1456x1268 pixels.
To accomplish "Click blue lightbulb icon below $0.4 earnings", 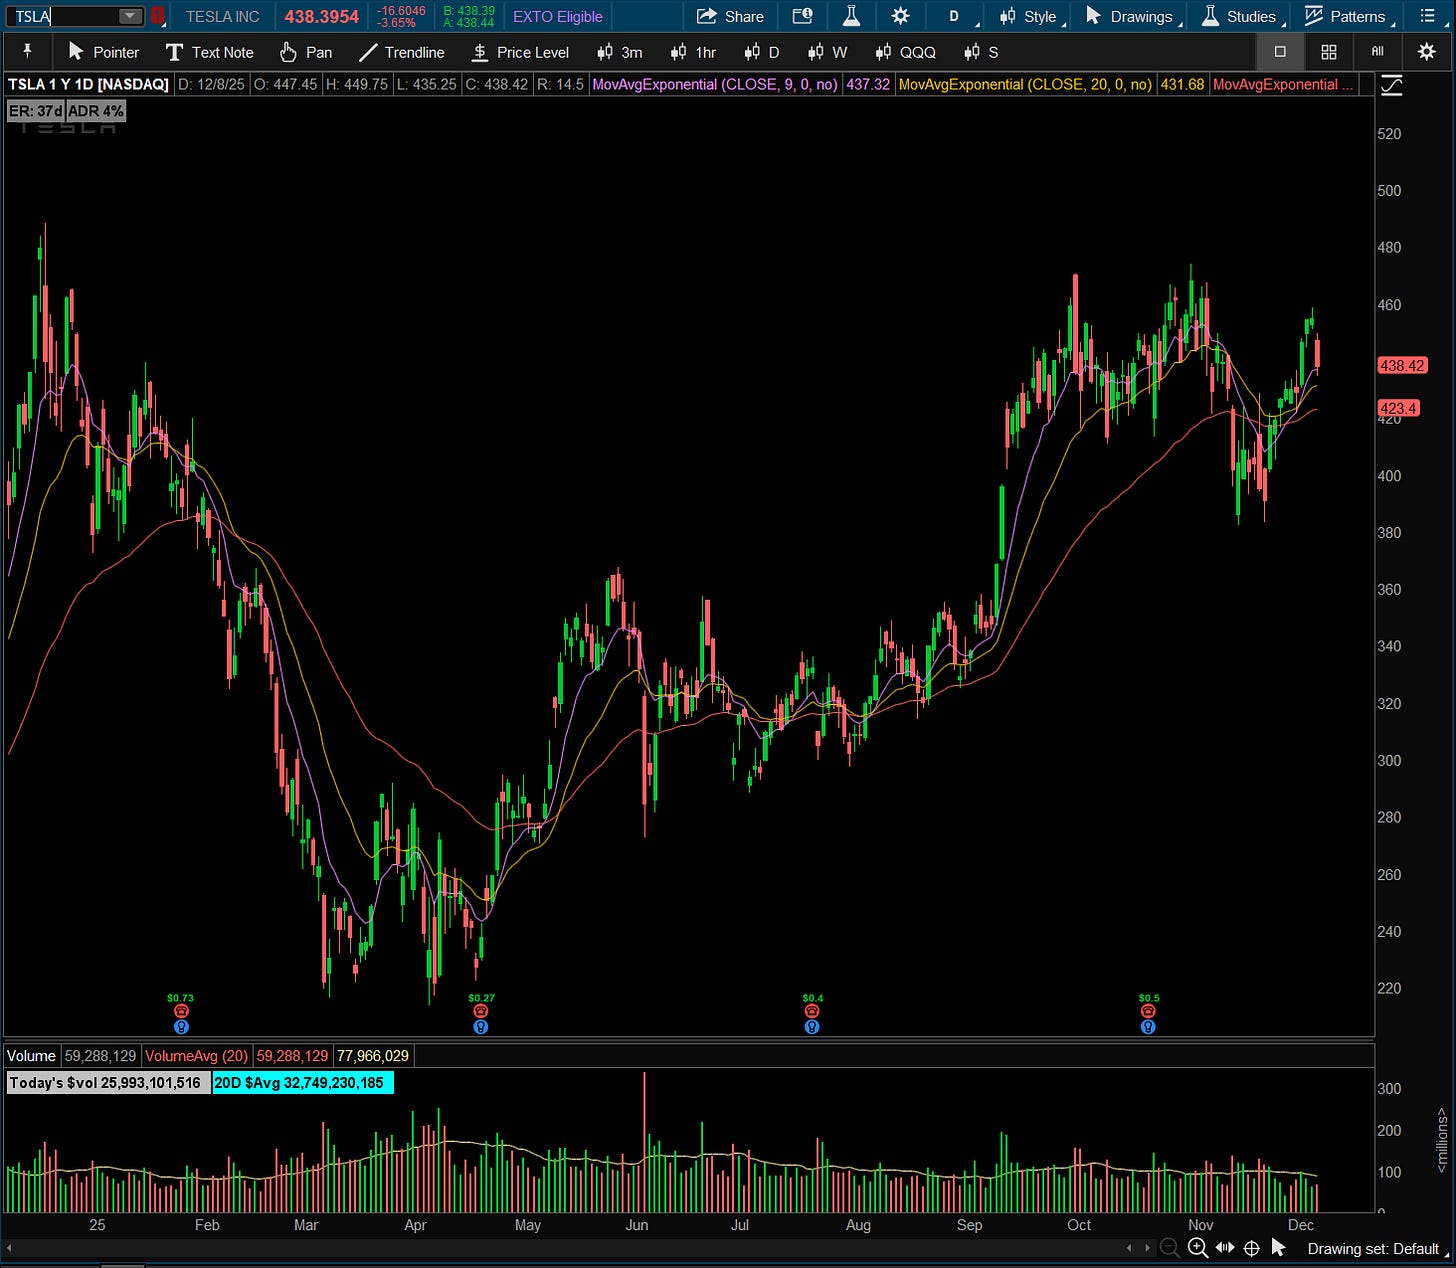I will (812, 1027).
